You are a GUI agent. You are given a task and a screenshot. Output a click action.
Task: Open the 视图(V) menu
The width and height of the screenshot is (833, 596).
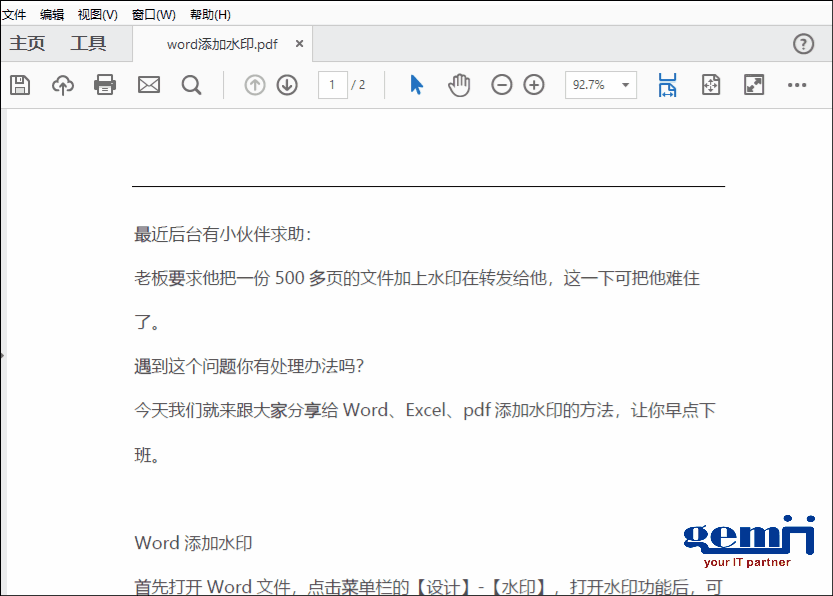click(97, 14)
